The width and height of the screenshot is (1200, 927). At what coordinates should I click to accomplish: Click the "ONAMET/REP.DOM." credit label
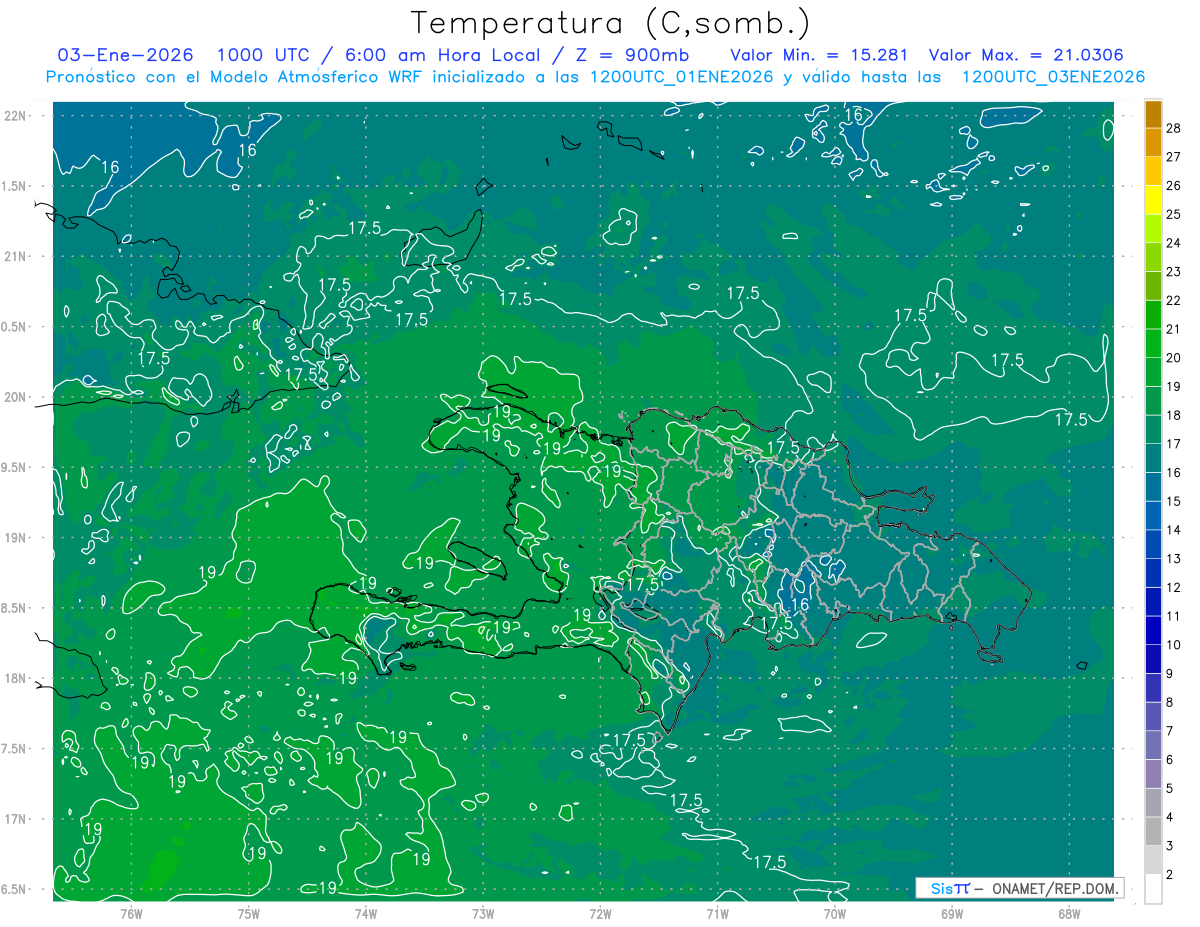pos(1056,888)
